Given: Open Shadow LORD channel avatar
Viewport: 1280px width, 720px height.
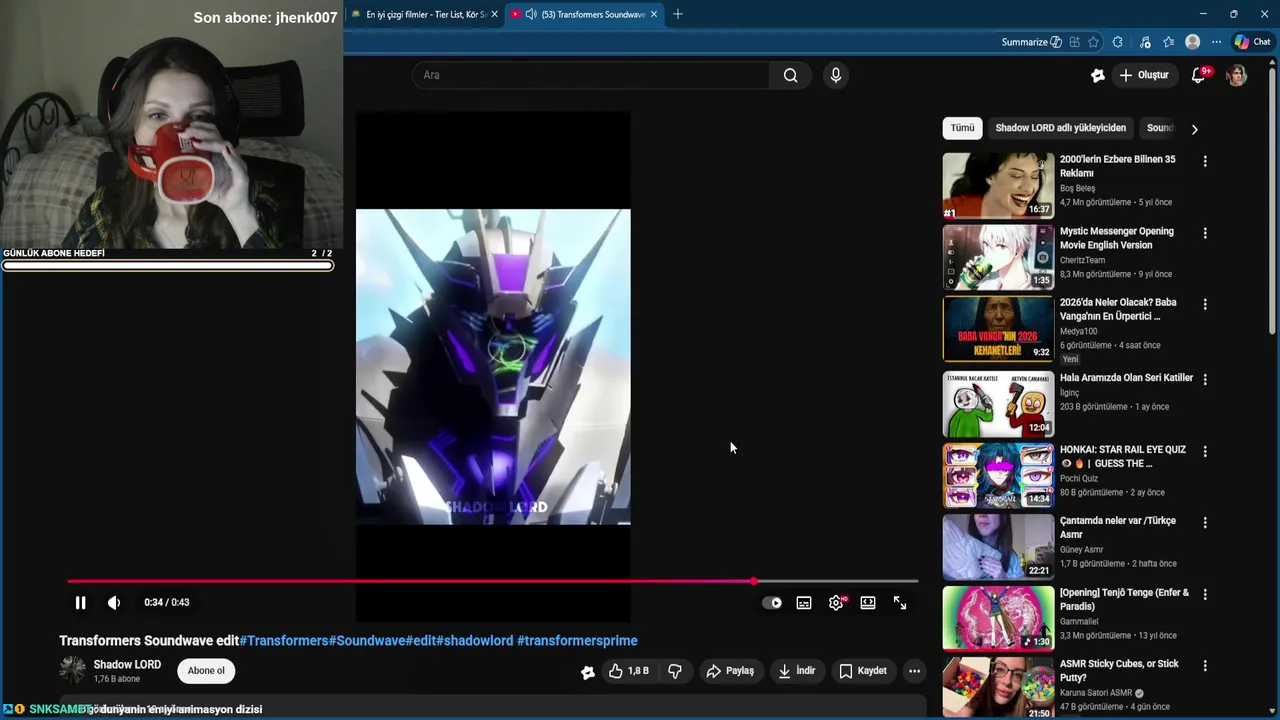Looking at the screenshot, I should [72, 671].
